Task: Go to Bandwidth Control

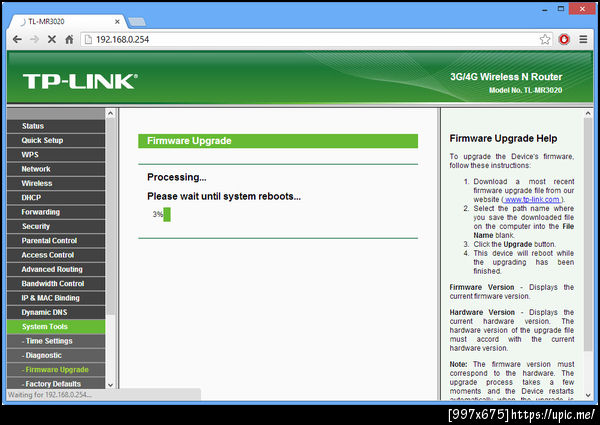Action: tap(56, 284)
